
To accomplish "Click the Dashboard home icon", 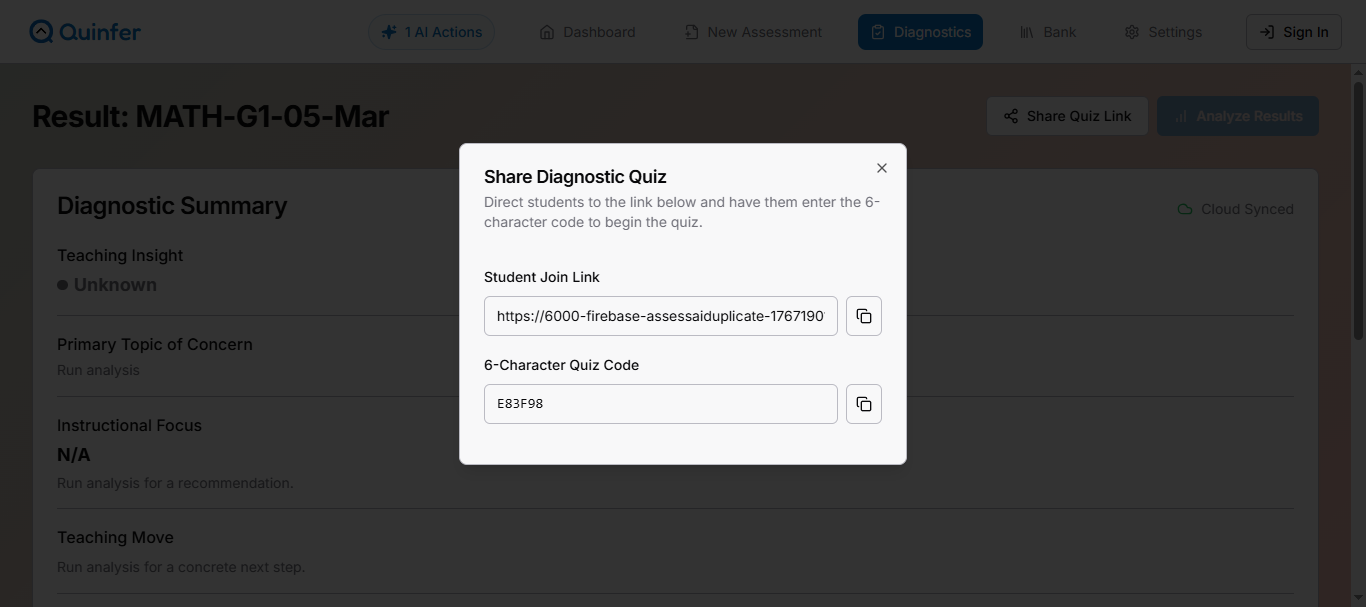I will (547, 32).
